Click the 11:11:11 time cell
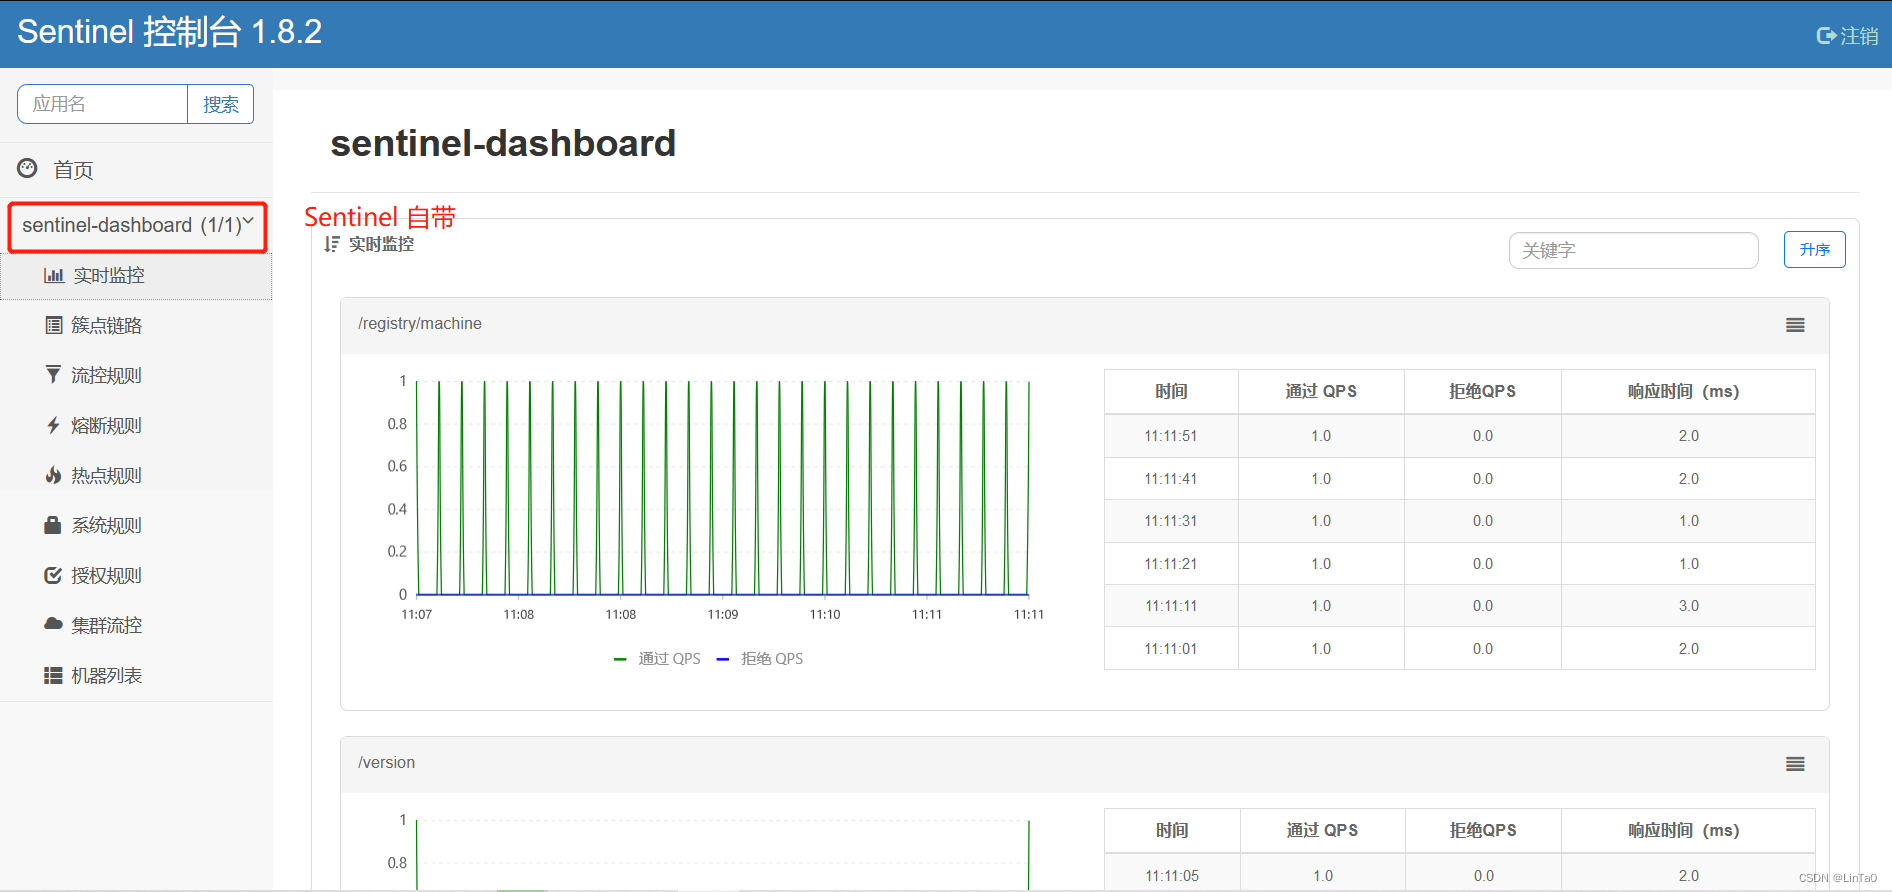The width and height of the screenshot is (1892, 892). coord(1171,606)
